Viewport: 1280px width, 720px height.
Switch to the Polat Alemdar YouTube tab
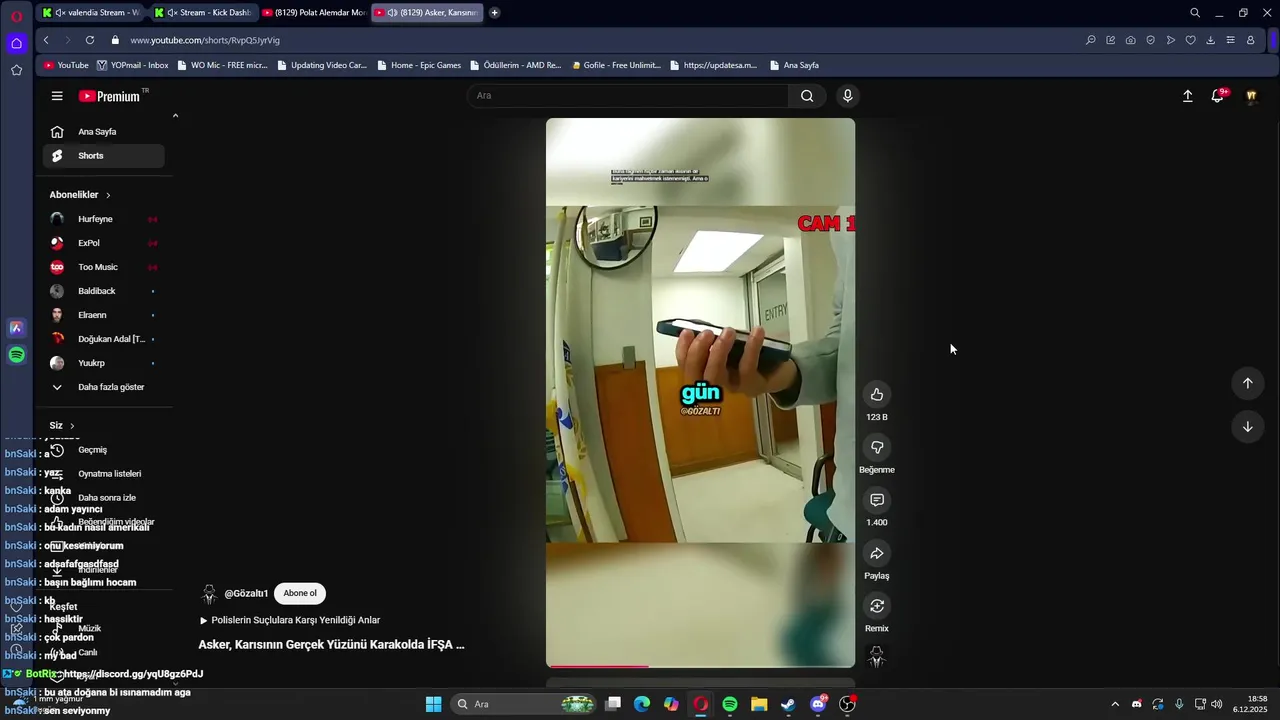314,13
